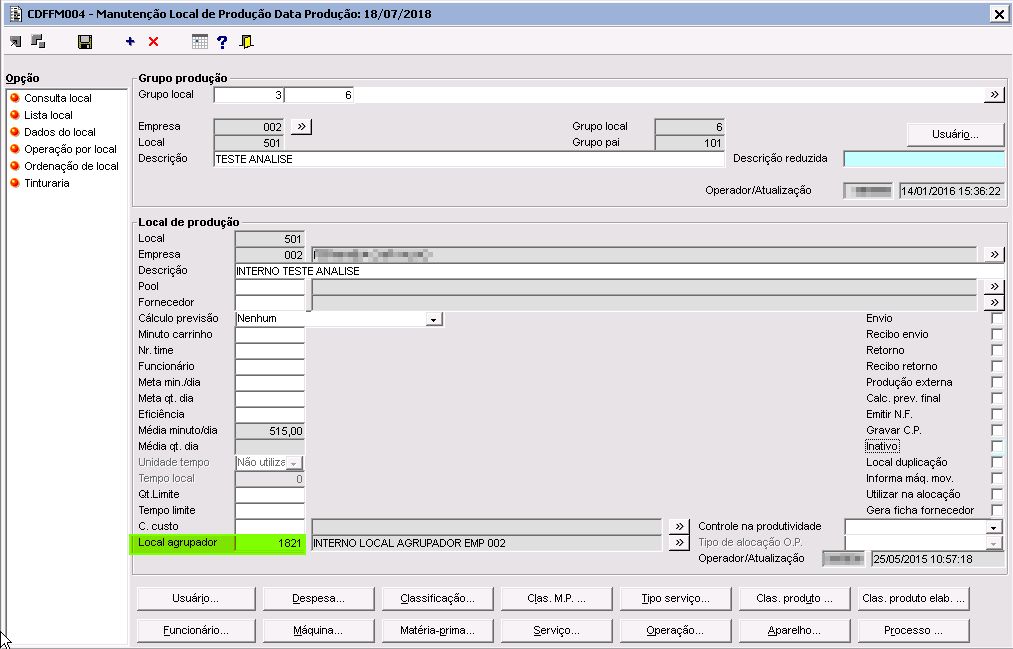Click the Processo ... button
The image size is (1013, 649).
pos(914,630)
